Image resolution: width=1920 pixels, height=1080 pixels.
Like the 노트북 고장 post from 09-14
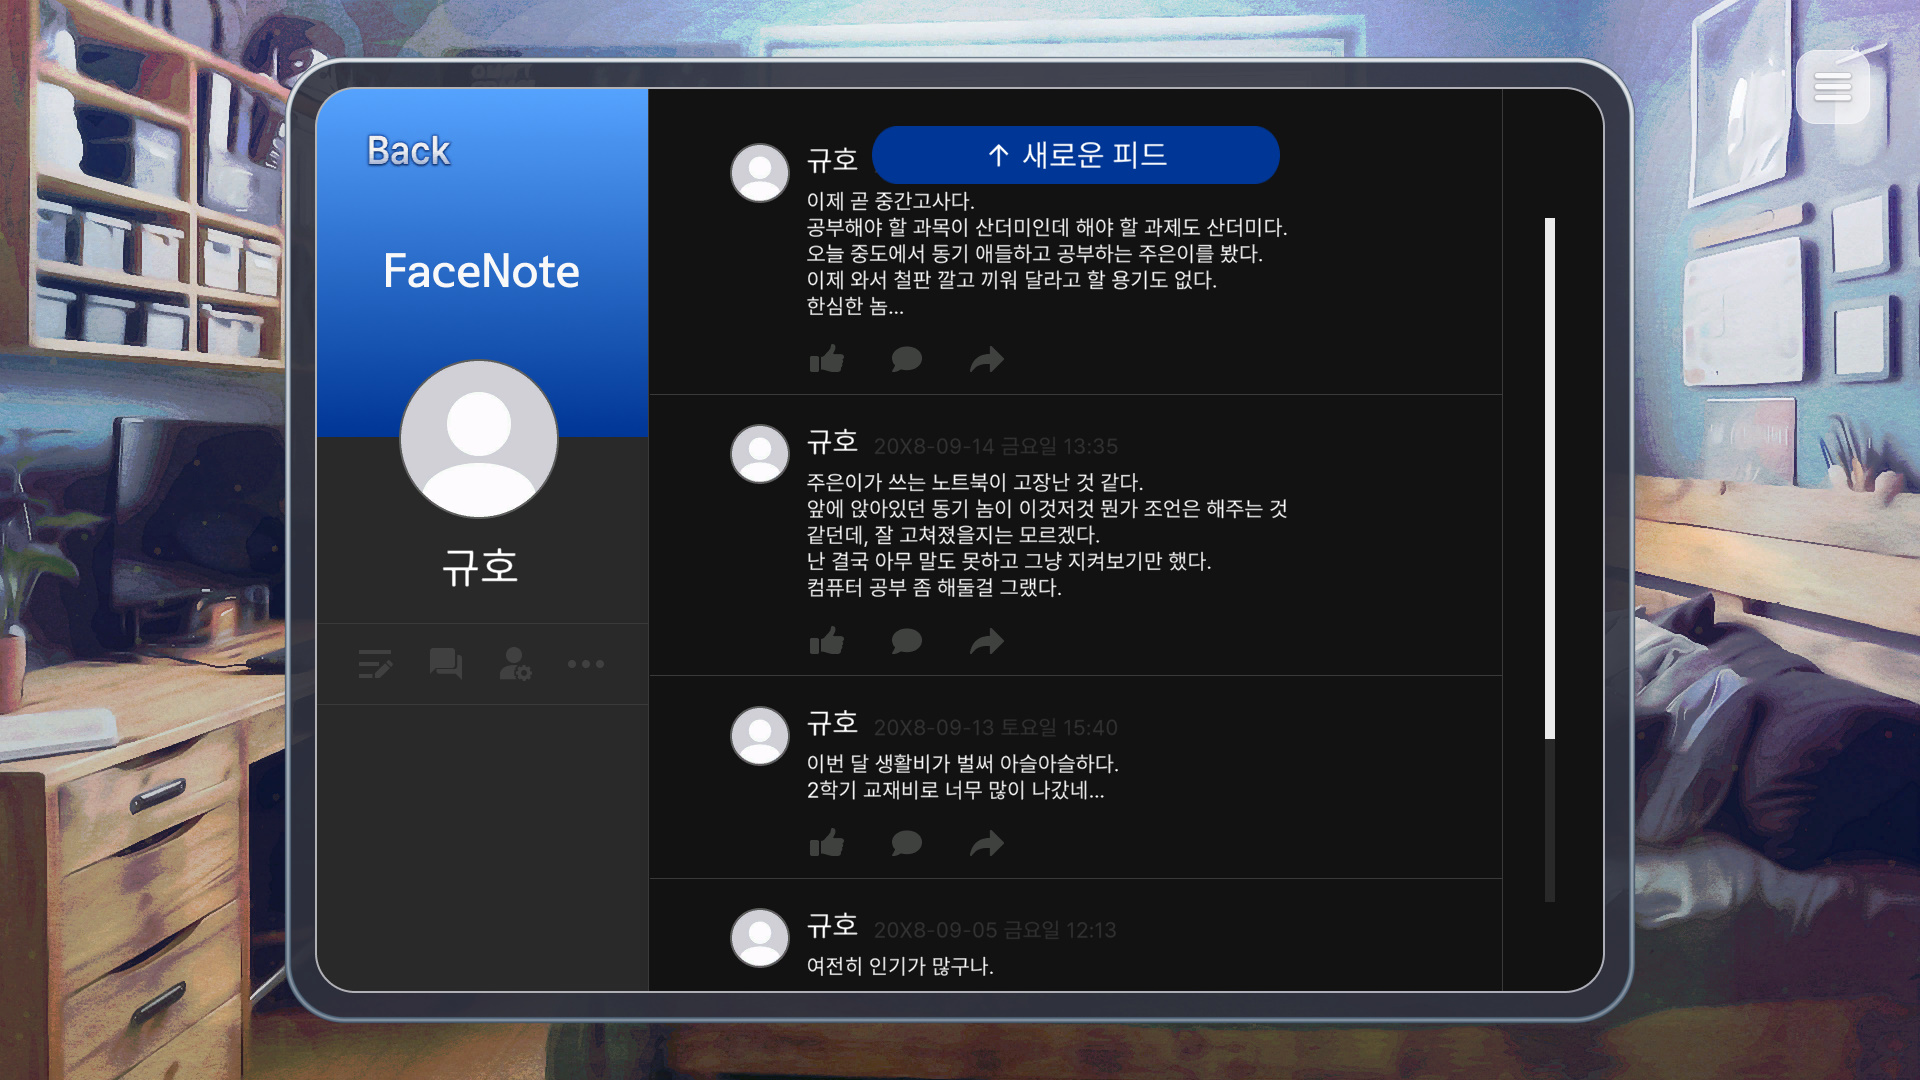(x=827, y=641)
